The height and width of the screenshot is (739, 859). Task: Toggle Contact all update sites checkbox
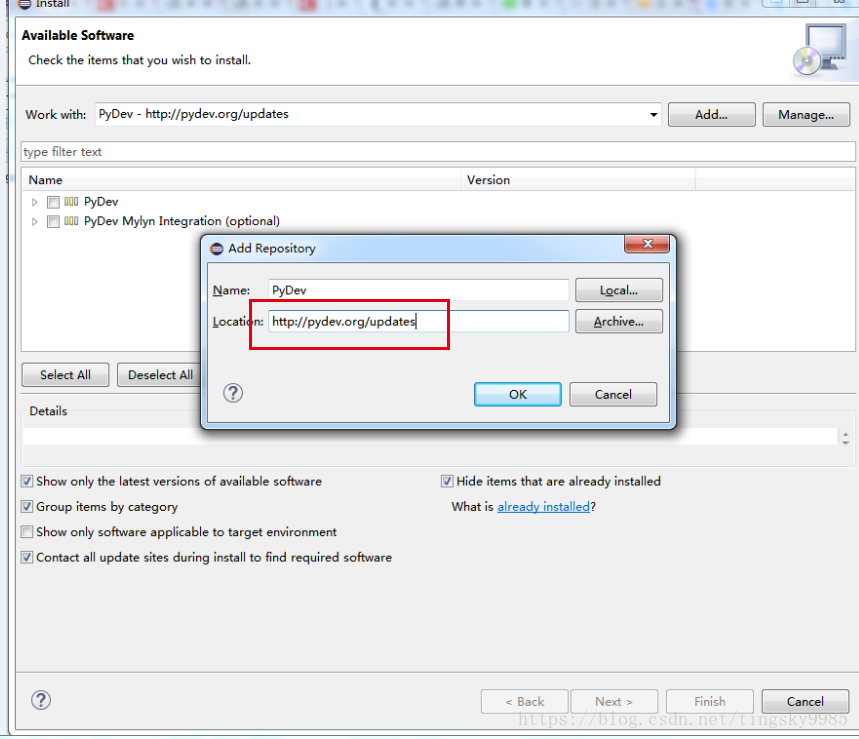tap(27, 557)
